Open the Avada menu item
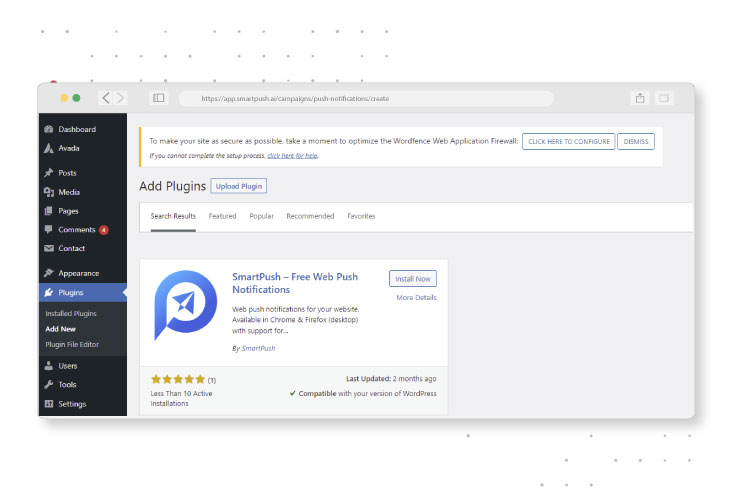Viewport: 731px width, 500px height. tap(83, 148)
